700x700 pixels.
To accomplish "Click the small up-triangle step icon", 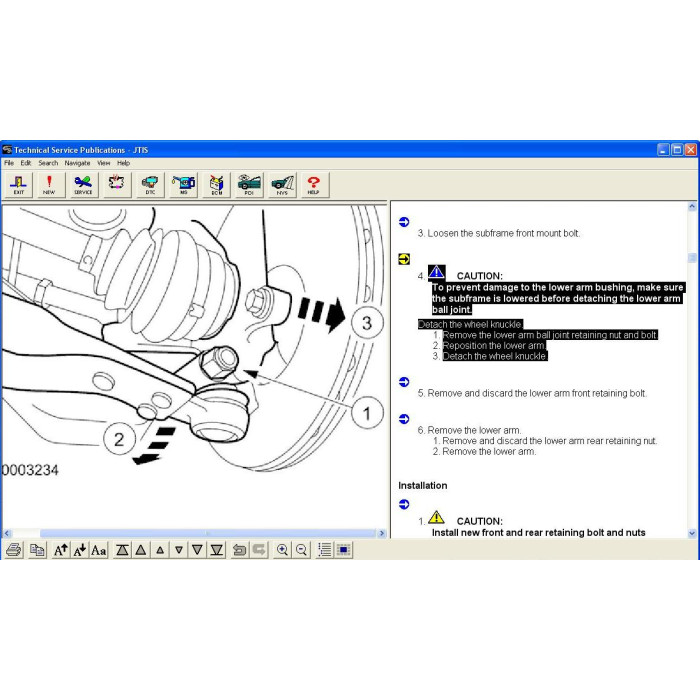I will tap(160, 550).
